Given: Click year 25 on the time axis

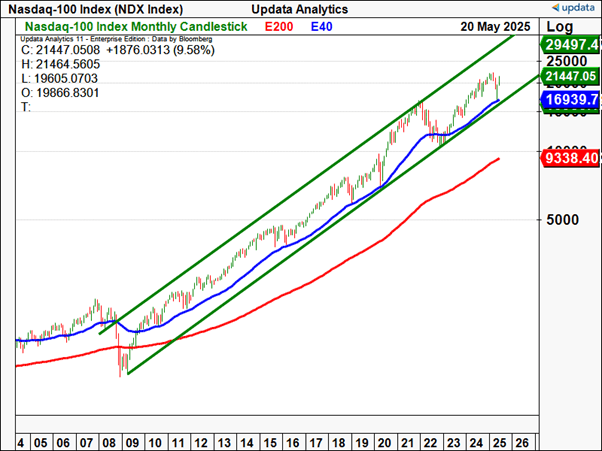Looking at the screenshot, I should tap(499, 443).
